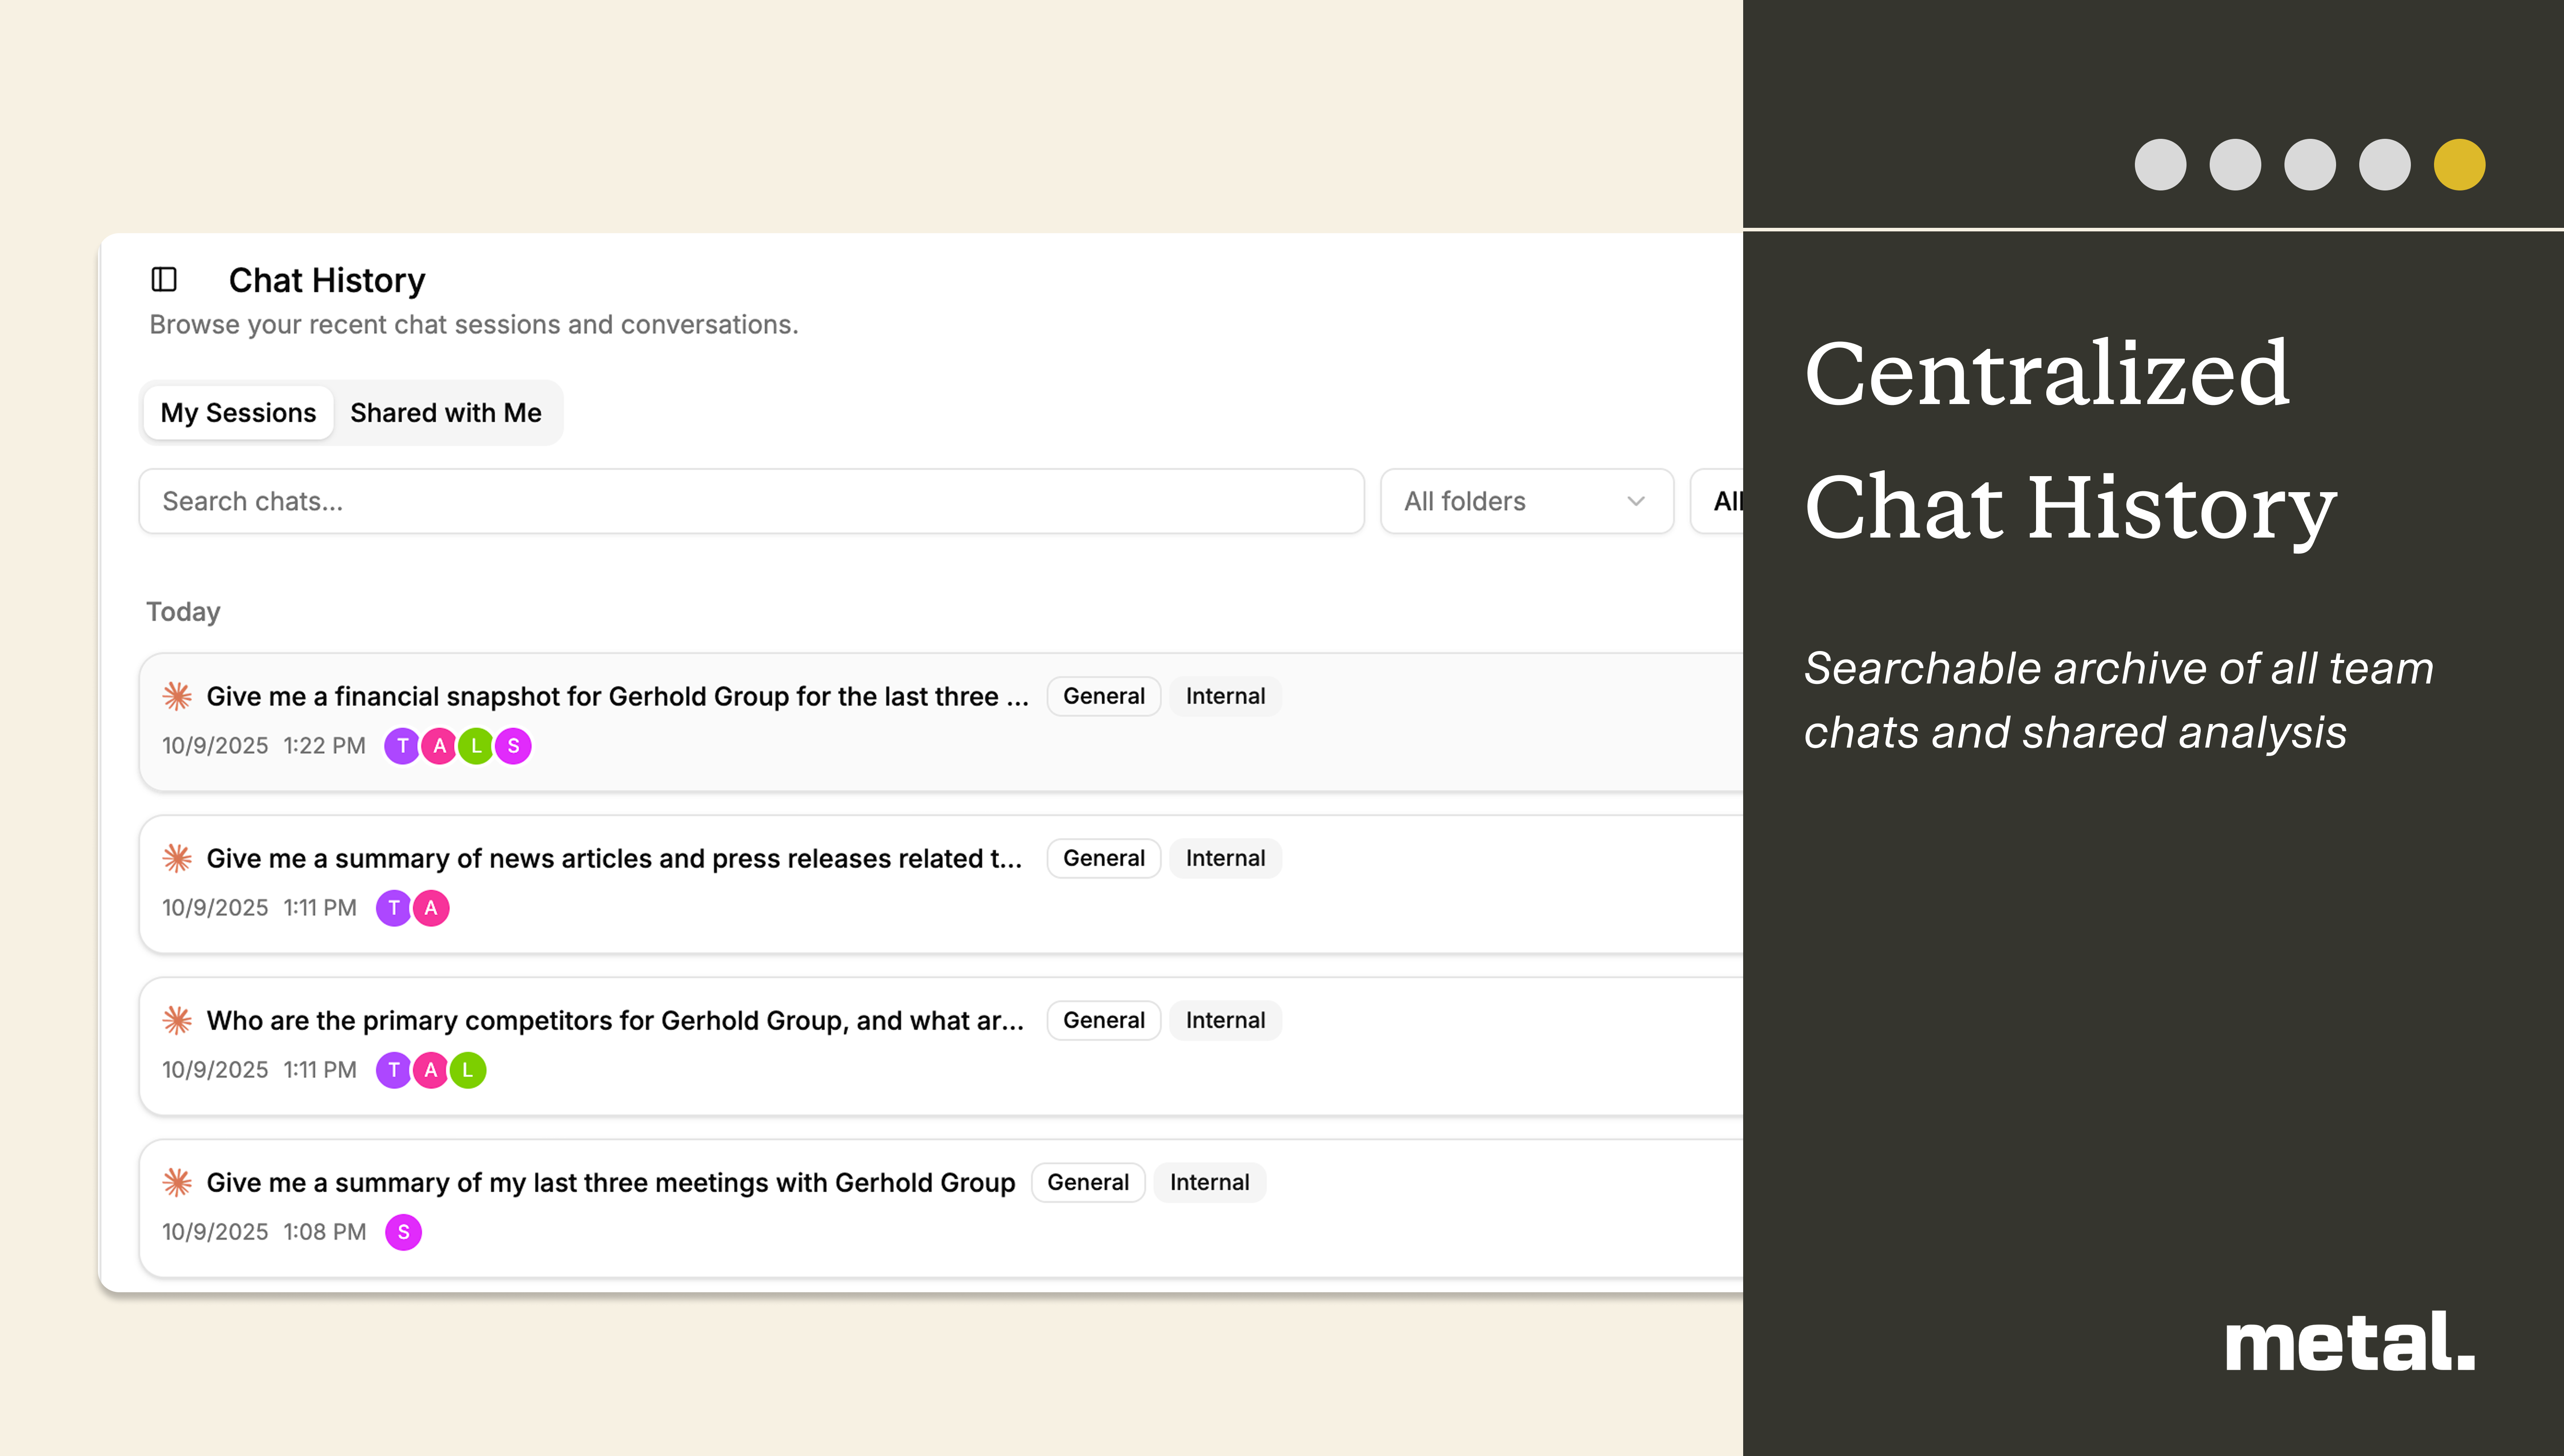Open the primary competitors for Gerhold Group chat
Image resolution: width=2564 pixels, height=1456 pixels.
pos(615,1020)
